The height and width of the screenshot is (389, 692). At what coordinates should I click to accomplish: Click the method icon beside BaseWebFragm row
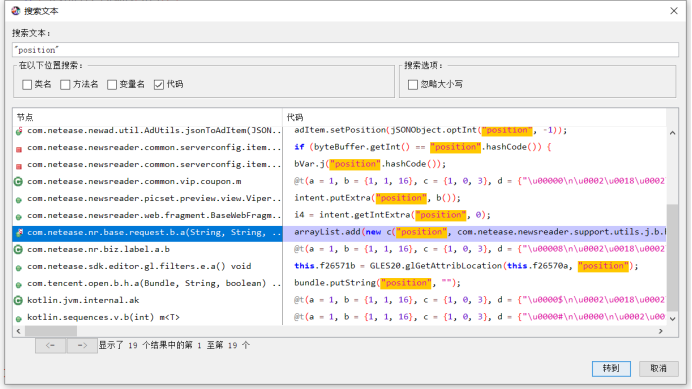pos(19,216)
